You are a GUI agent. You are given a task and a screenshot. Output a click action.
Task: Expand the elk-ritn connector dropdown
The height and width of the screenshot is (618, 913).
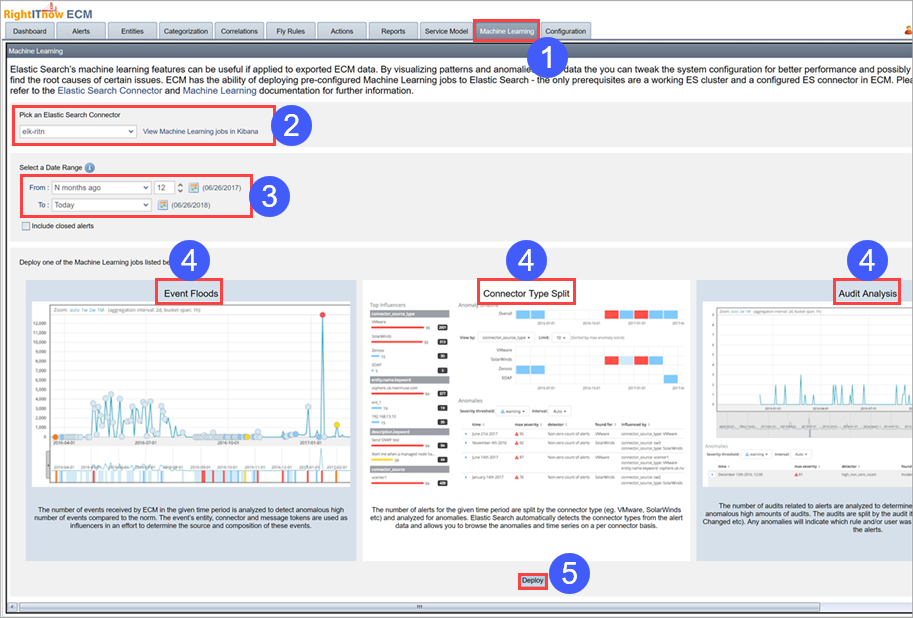(78, 132)
